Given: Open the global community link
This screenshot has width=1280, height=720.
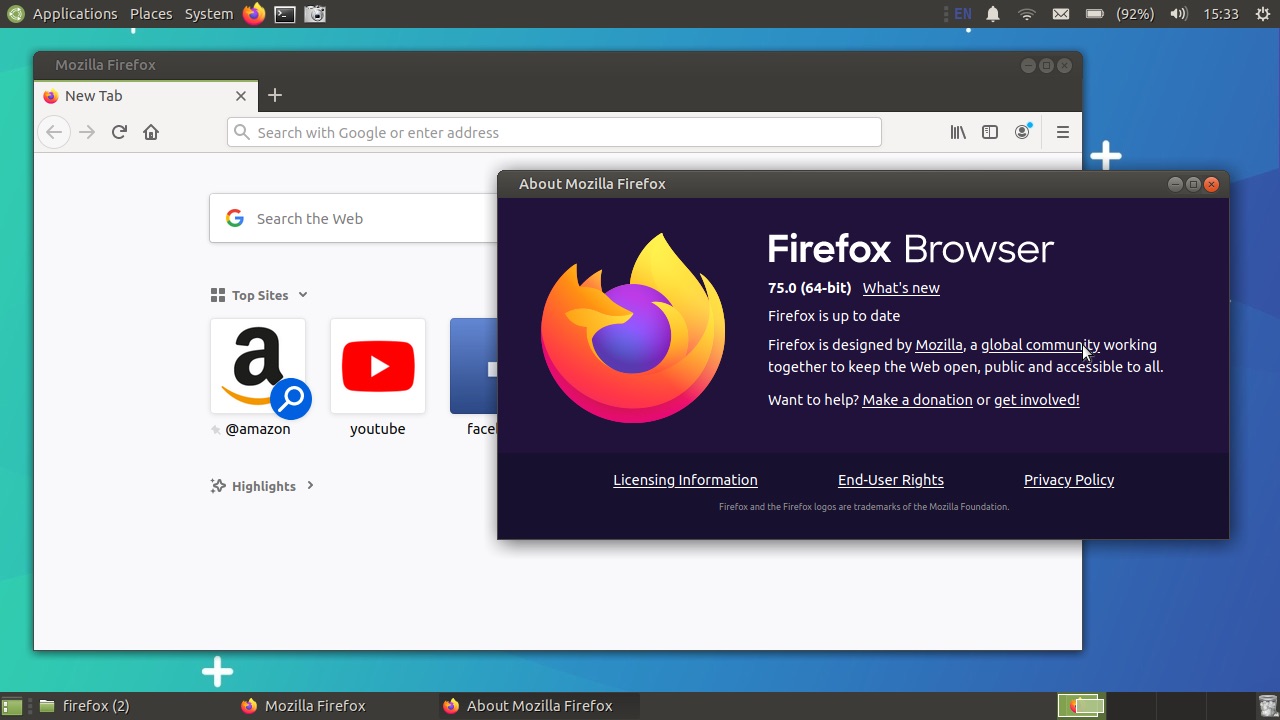Looking at the screenshot, I should point(1040,345).
